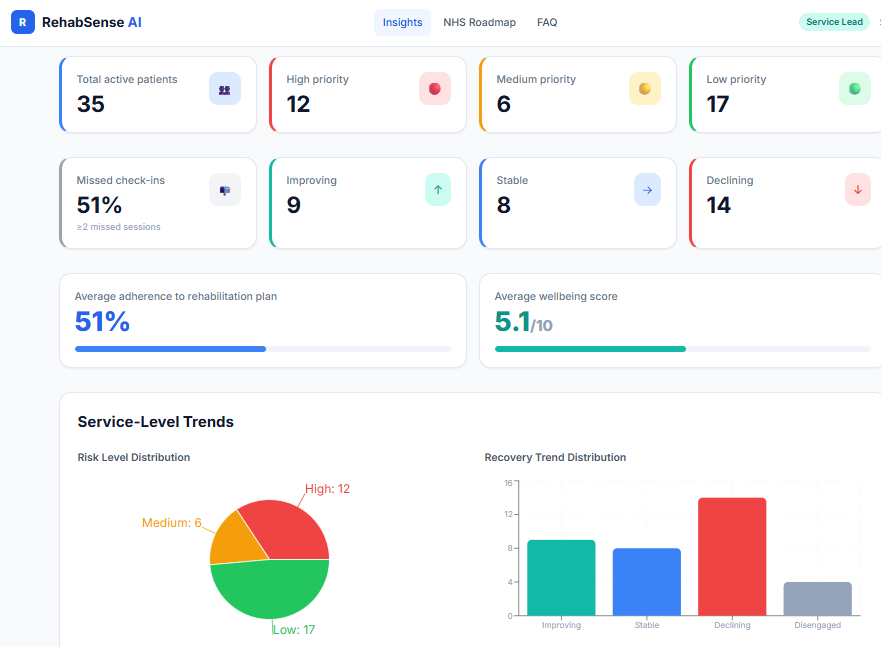Image resolution: width=881 pixels, height=647 pixels.
Task: Click the 'Improving' x-axis label
Action: (561, 625)
